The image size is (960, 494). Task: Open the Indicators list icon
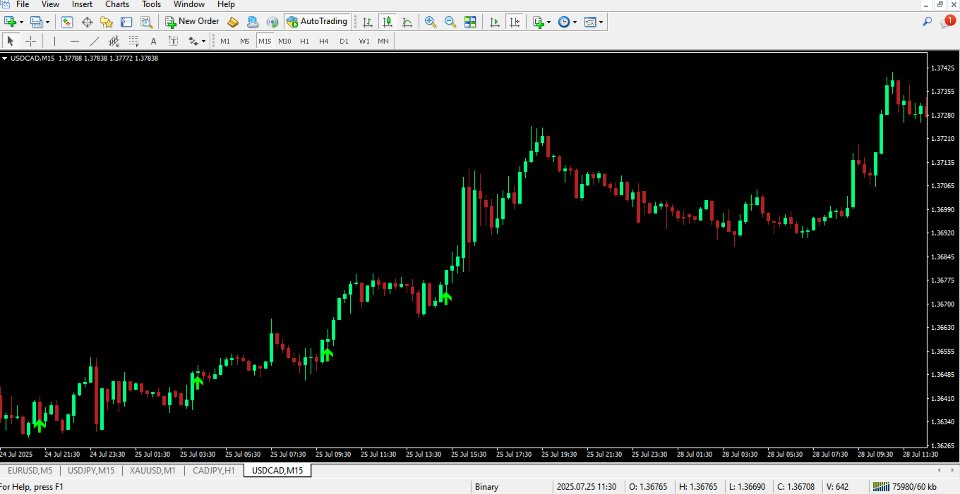click(x=538, y=22)
